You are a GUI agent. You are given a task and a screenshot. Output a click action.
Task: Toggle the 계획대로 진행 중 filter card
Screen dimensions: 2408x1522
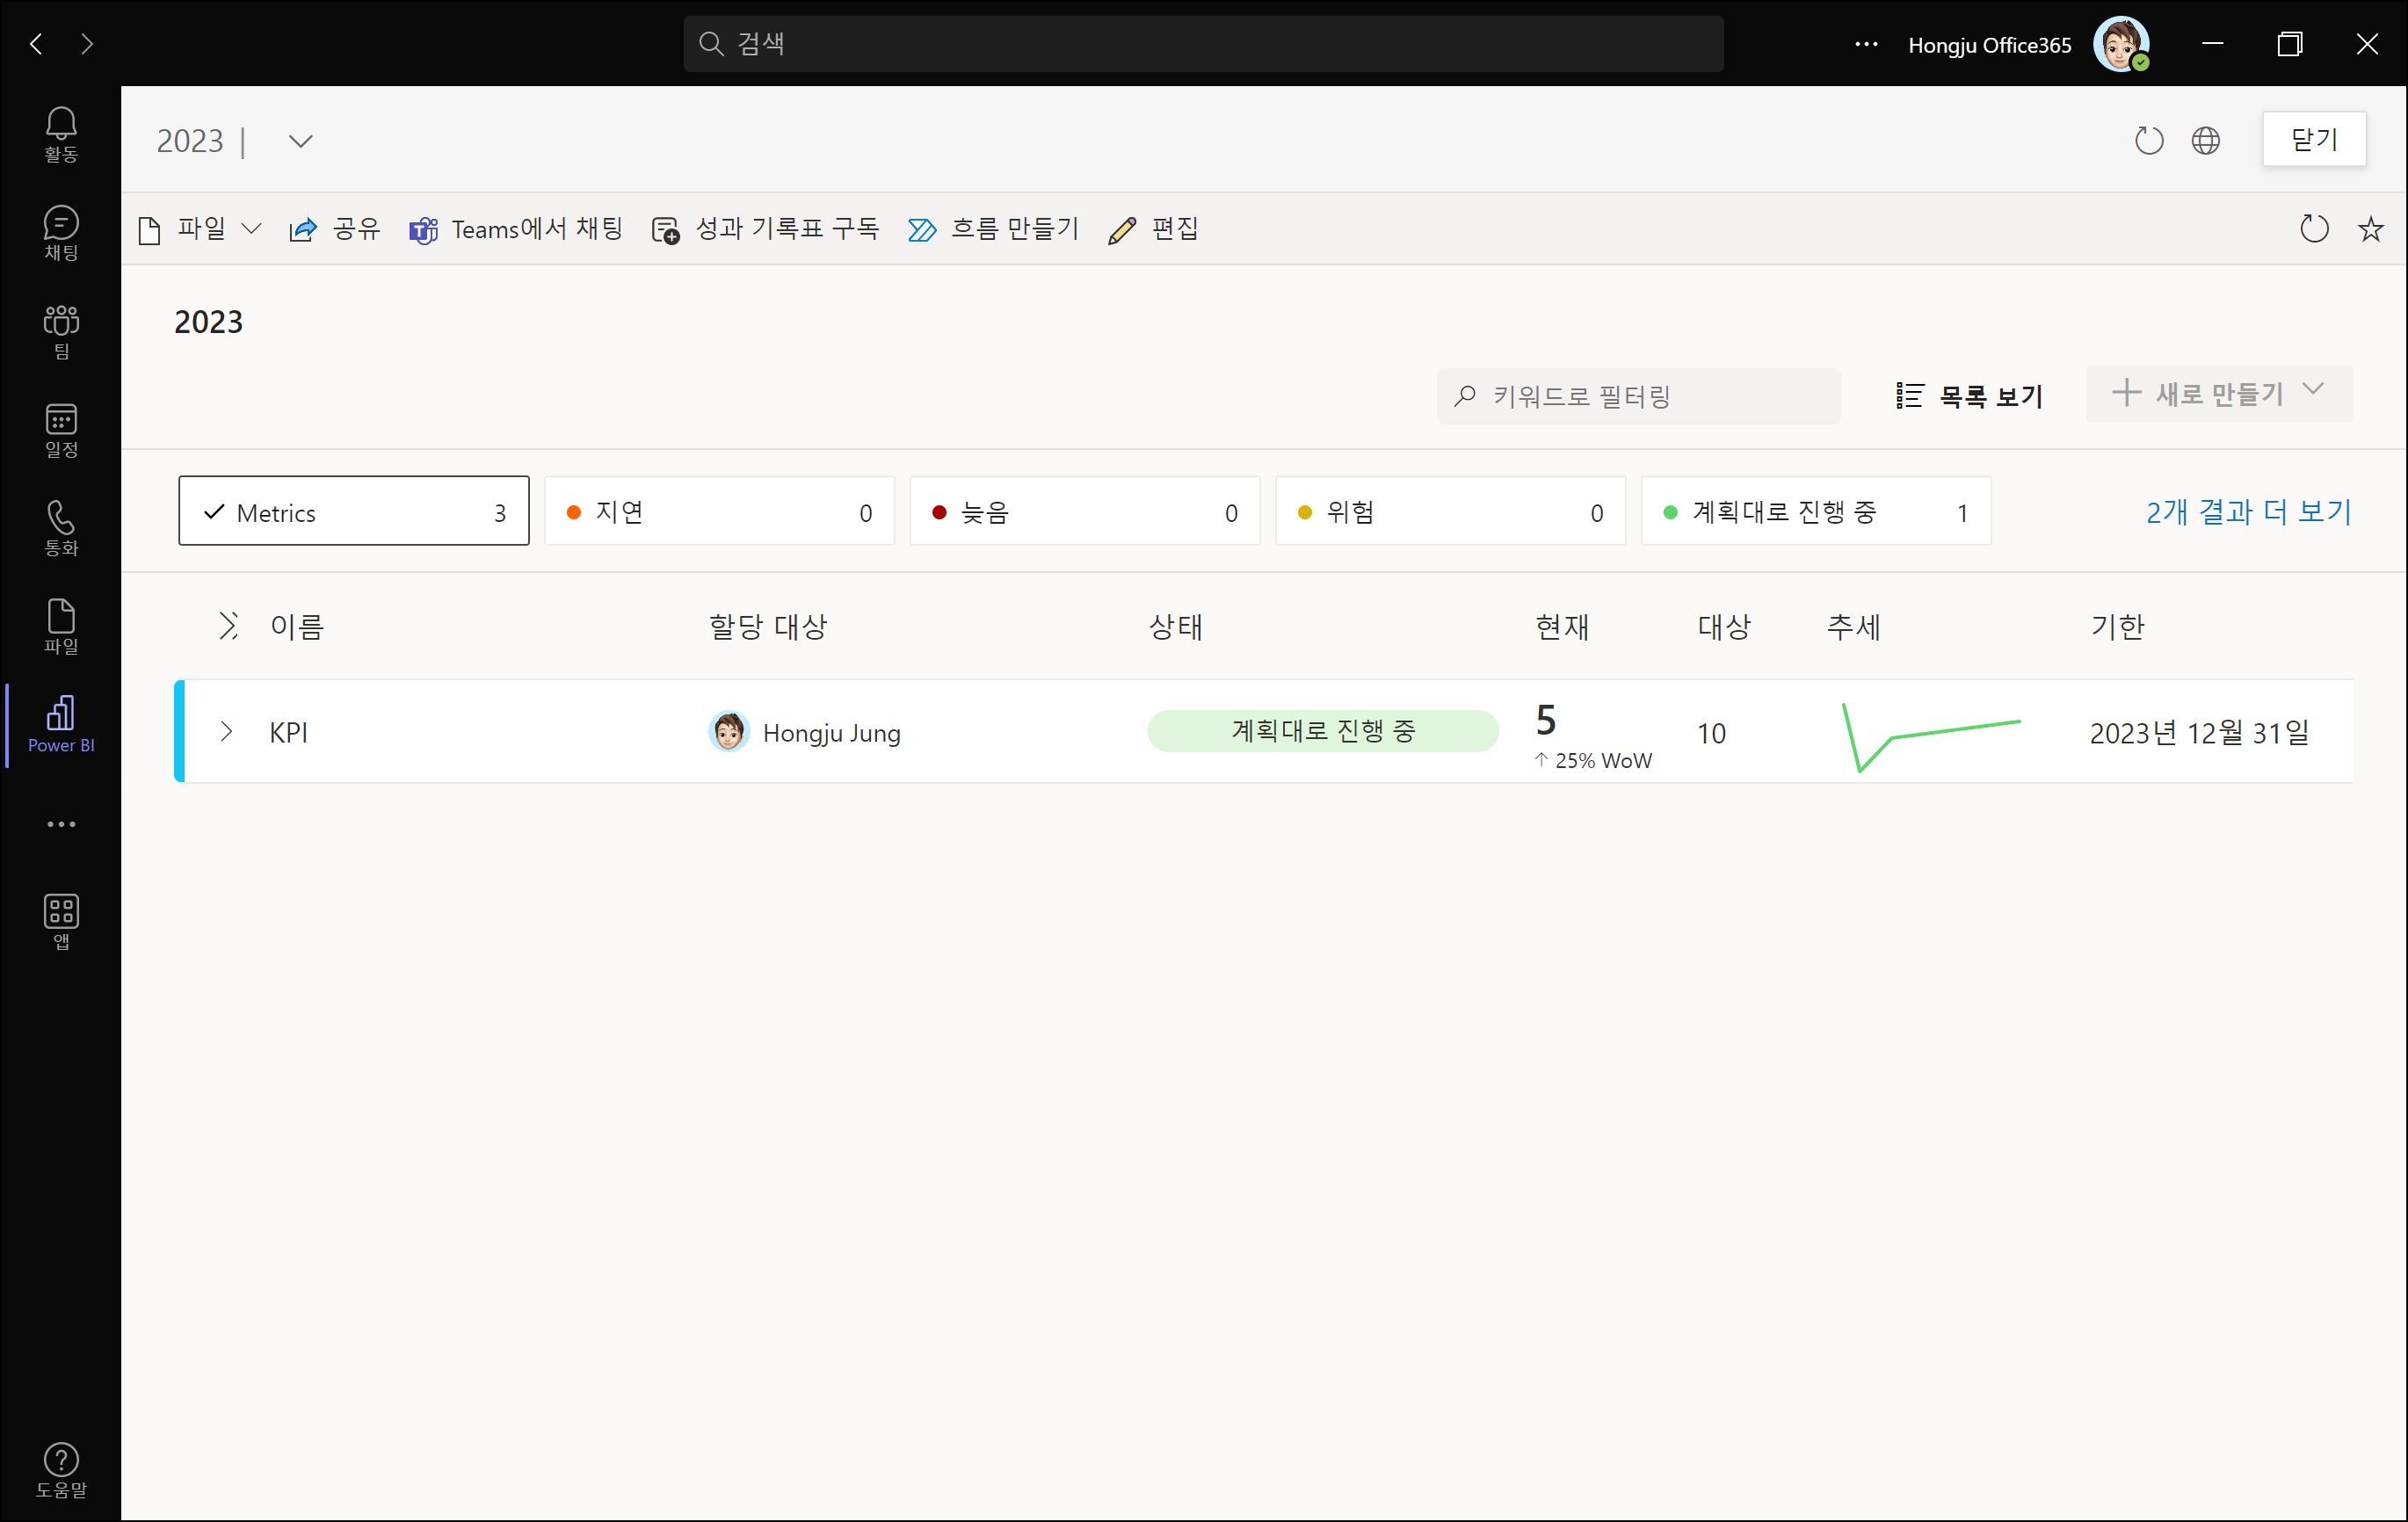1815,512
